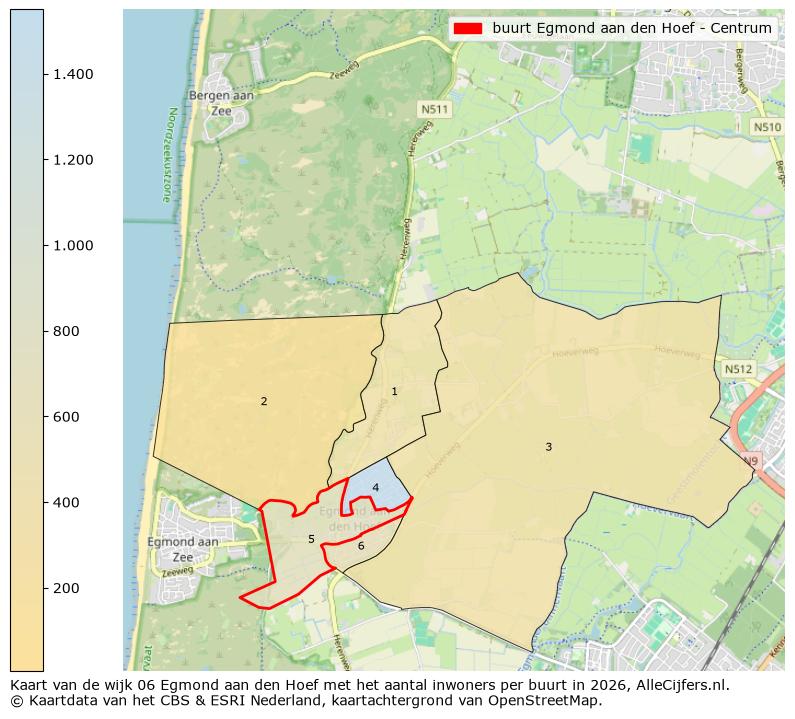Click the '400' colorbar tick label
Image resolution: width=795 pixels, height=719 pixels.
66,503
